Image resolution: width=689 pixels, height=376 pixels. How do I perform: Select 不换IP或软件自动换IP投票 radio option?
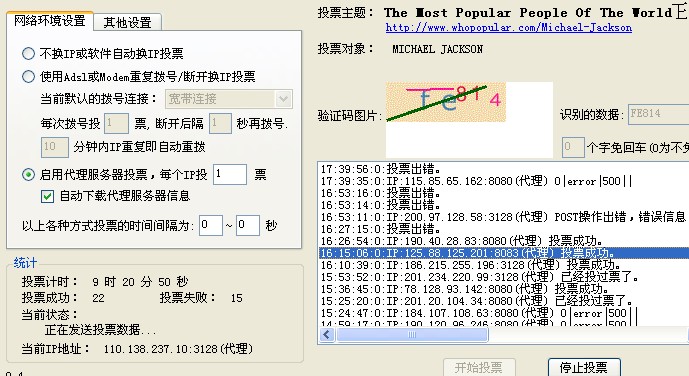point(28,54)
